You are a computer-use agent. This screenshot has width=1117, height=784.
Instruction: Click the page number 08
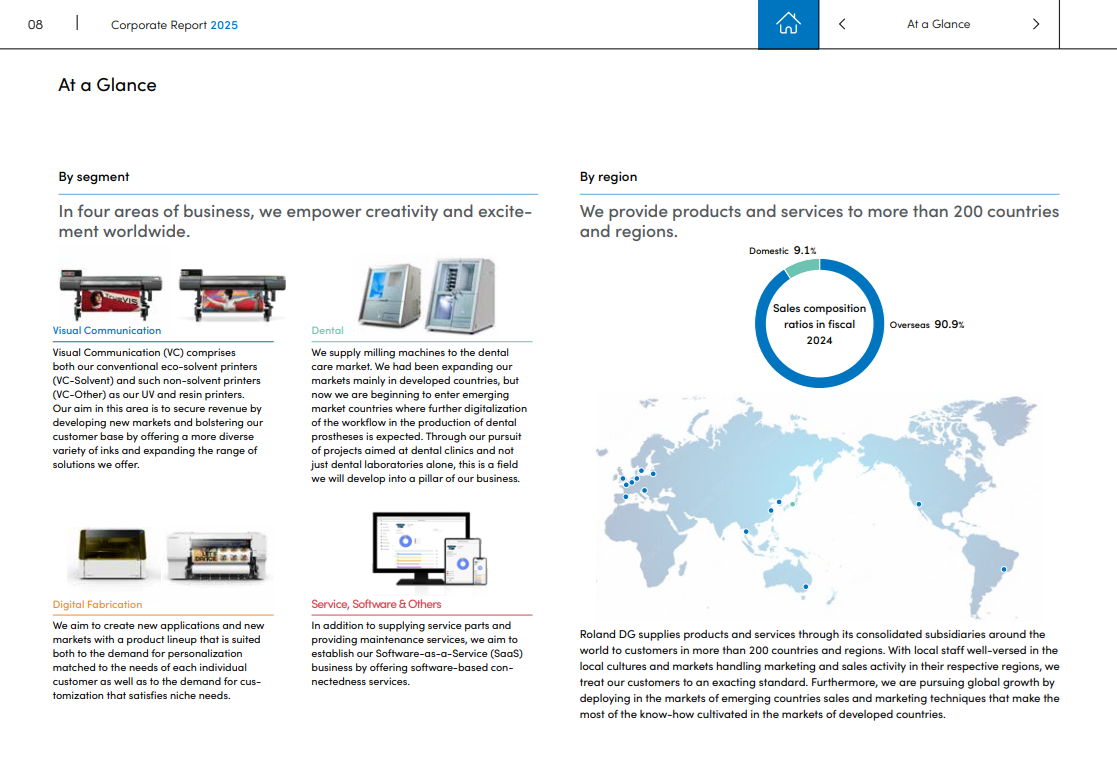point(35,25)
